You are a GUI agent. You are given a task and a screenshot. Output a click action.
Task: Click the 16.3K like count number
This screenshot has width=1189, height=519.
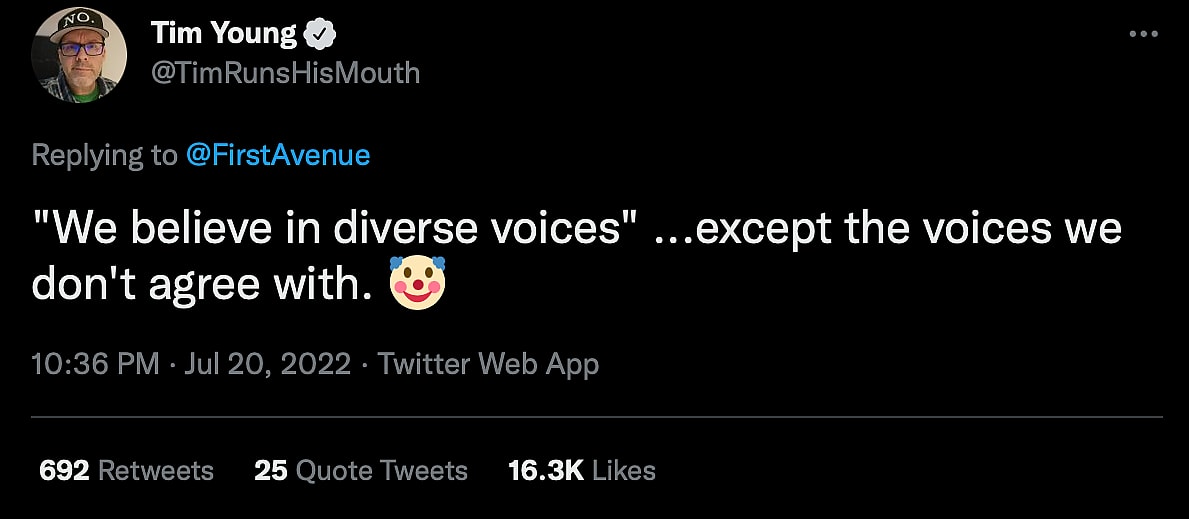coord(545,471)
